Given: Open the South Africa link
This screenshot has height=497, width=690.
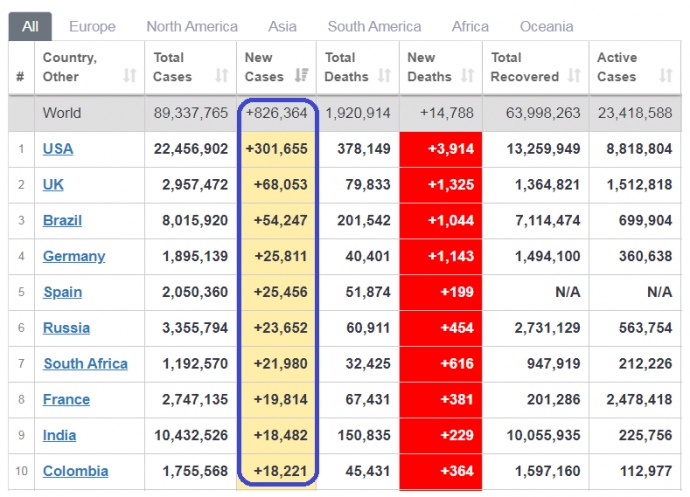Looking at the screenshot, I should (85, 364).
